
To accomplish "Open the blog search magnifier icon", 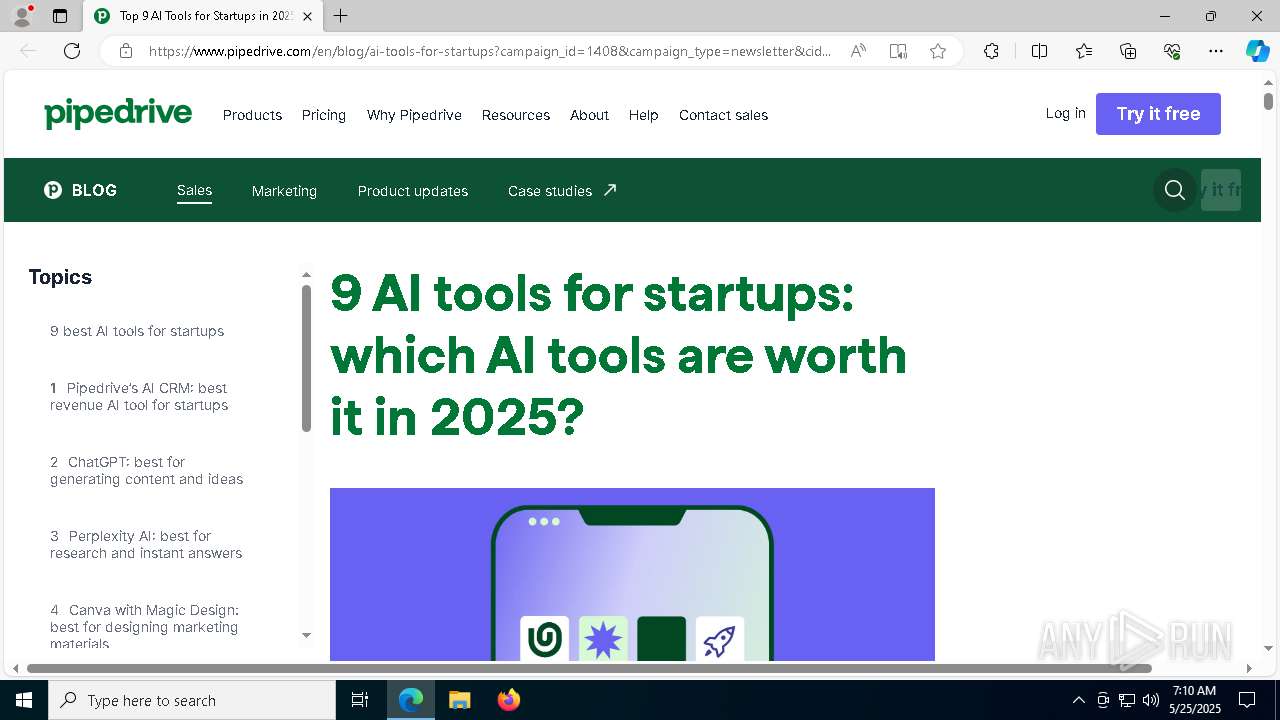I will (1175, 190).
